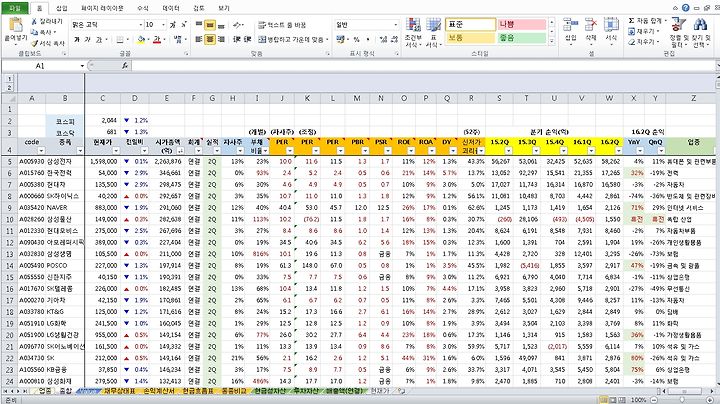
Task: Click the Cut (잘라내기) scissors icon
Action: tap(34, 22)
